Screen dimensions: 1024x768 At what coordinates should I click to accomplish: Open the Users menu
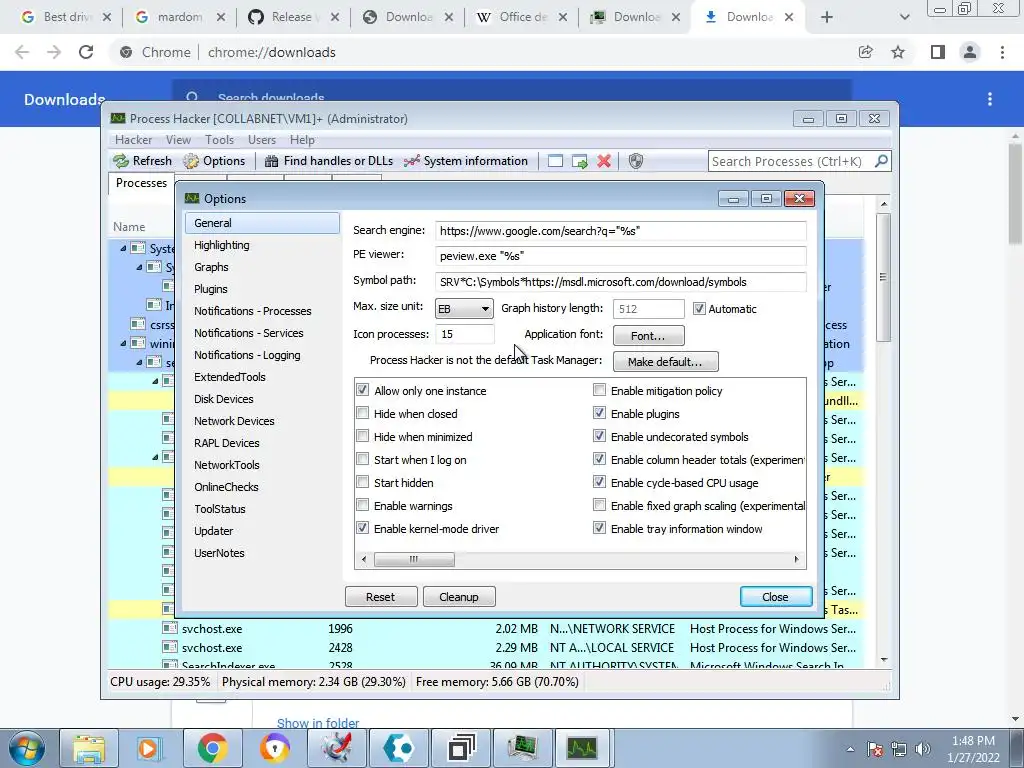pyautogui.click(x=262, y=140)
